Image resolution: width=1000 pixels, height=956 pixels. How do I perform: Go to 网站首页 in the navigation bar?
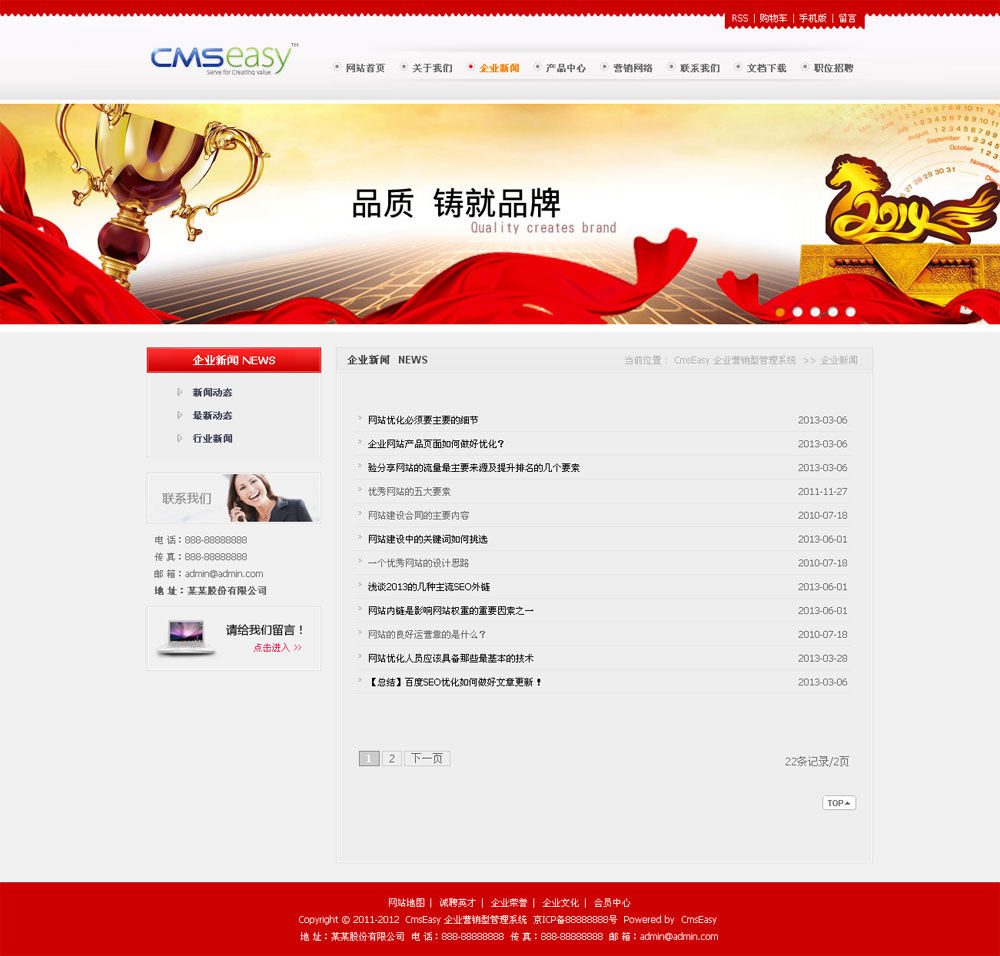tap(365, 68)
